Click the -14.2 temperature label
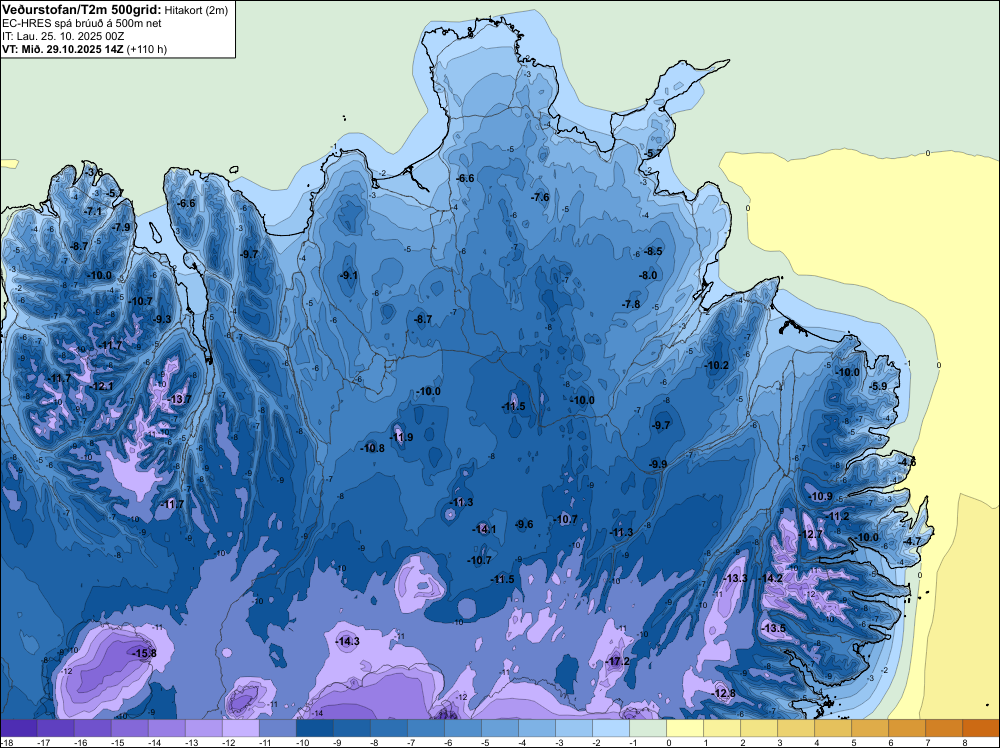The height and width of the screenshot is (748, 1000). tap(771, 578)
